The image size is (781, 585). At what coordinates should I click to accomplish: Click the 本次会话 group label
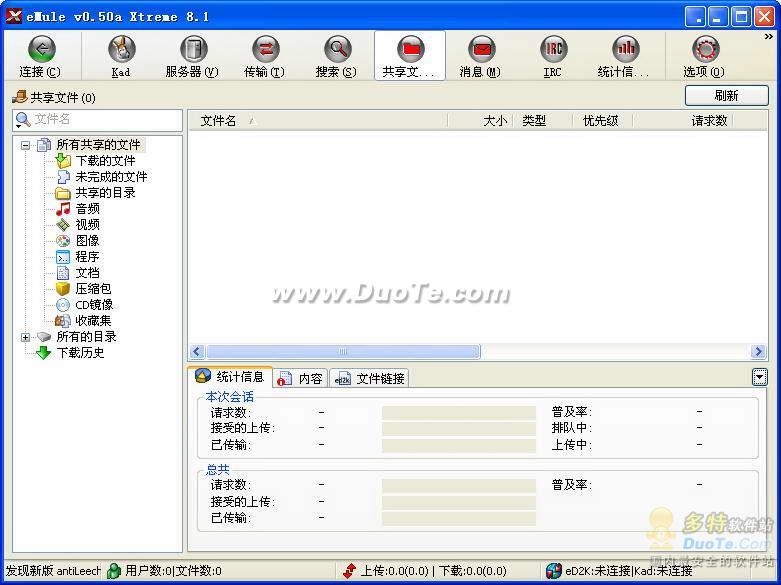[x=229, y=397]
